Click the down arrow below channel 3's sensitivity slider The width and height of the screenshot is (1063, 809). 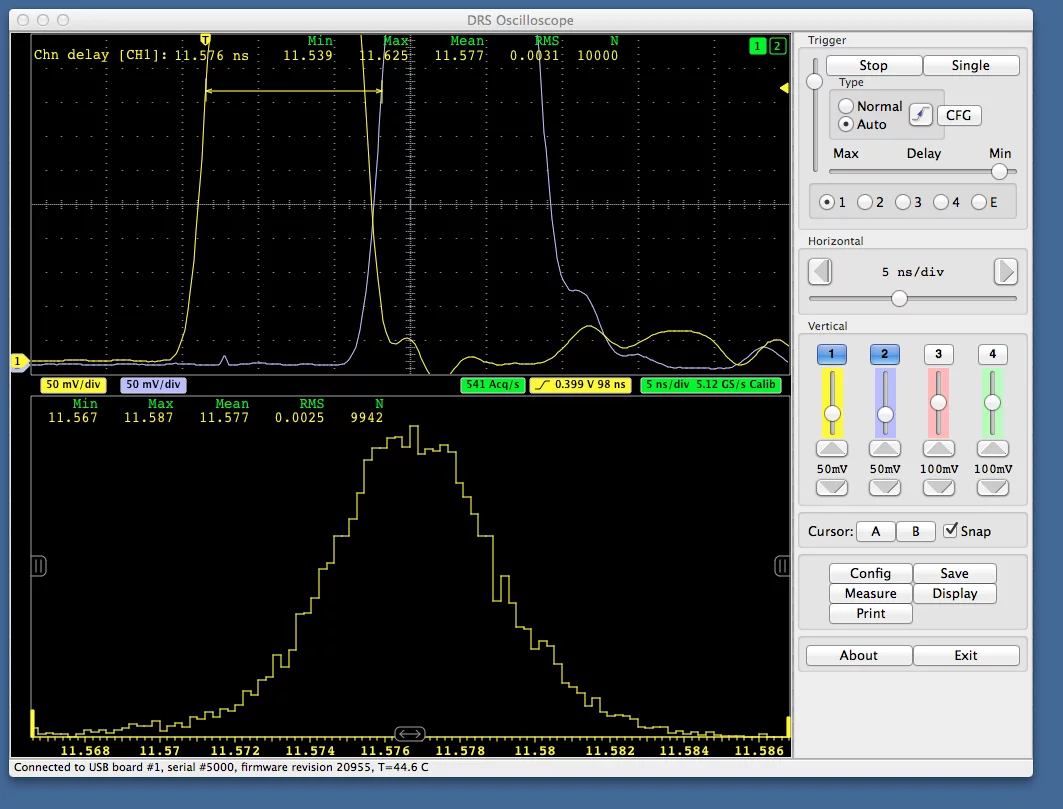click(x=939, y=488)
